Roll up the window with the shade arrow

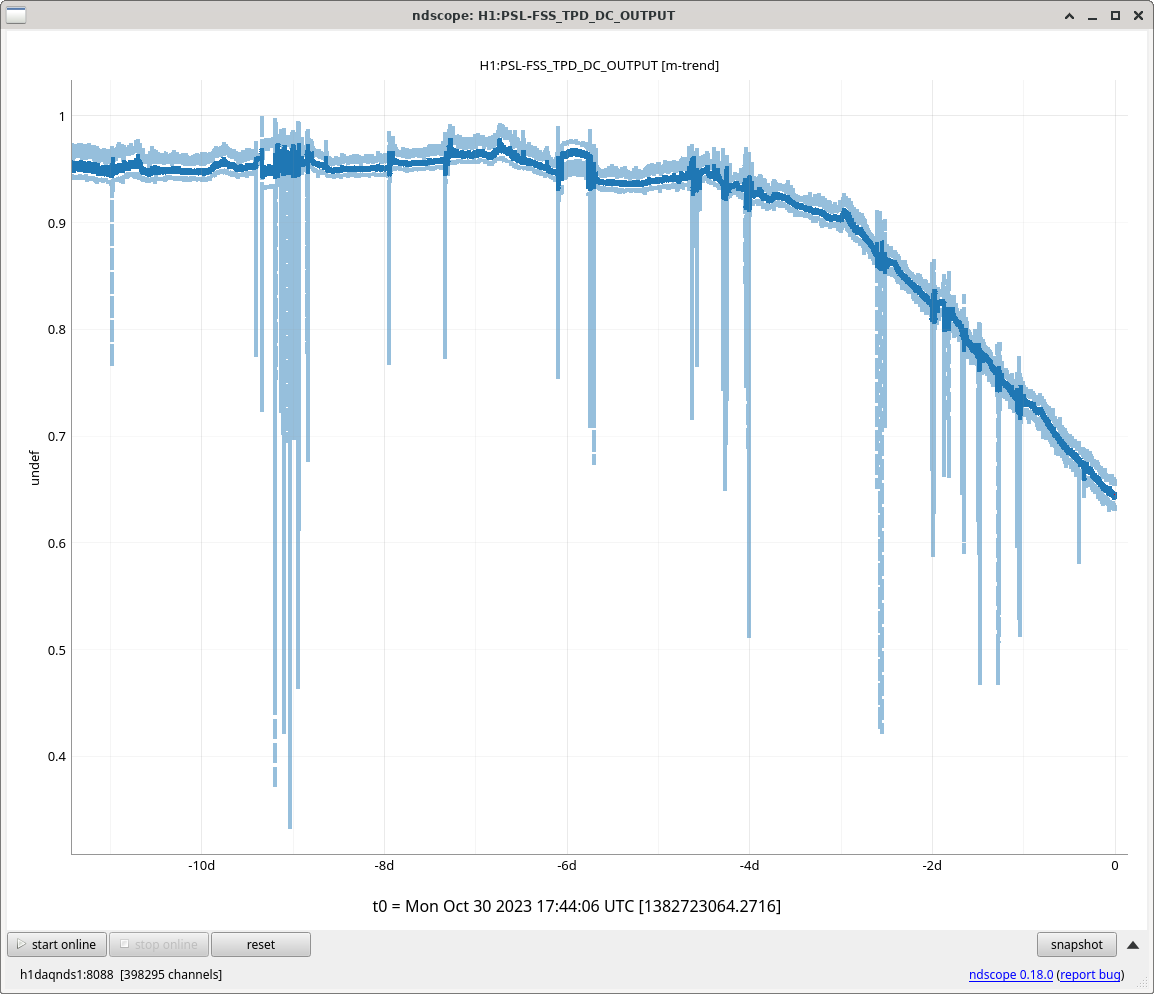click(x=1071, y=16)
